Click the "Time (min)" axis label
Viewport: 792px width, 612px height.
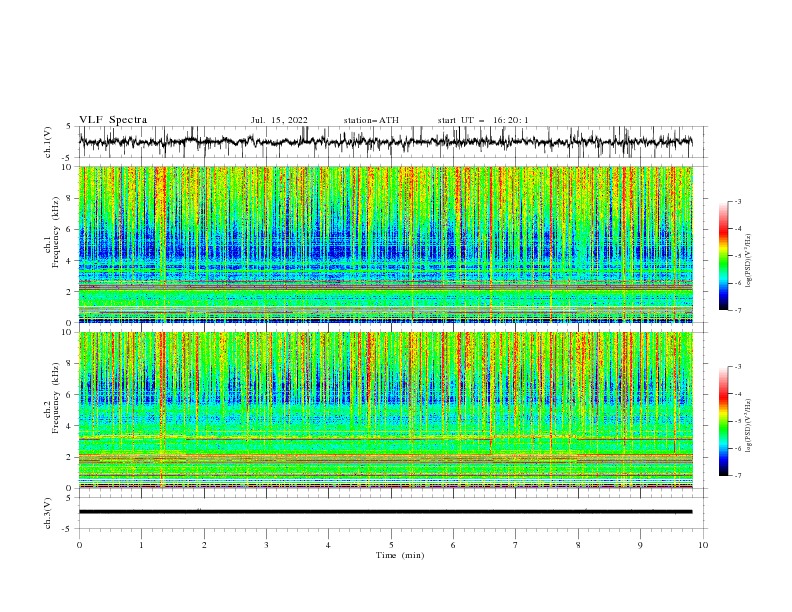click(x=400, y=555)
